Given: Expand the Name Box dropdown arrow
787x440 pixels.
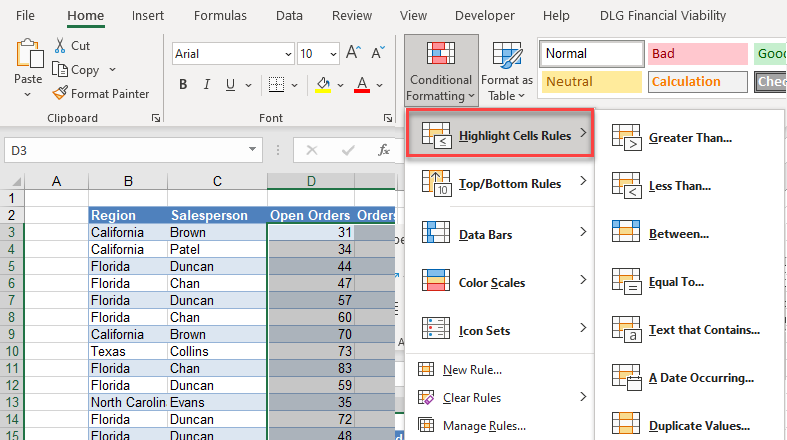Looking at the screenshot, I should click(253, 150).
